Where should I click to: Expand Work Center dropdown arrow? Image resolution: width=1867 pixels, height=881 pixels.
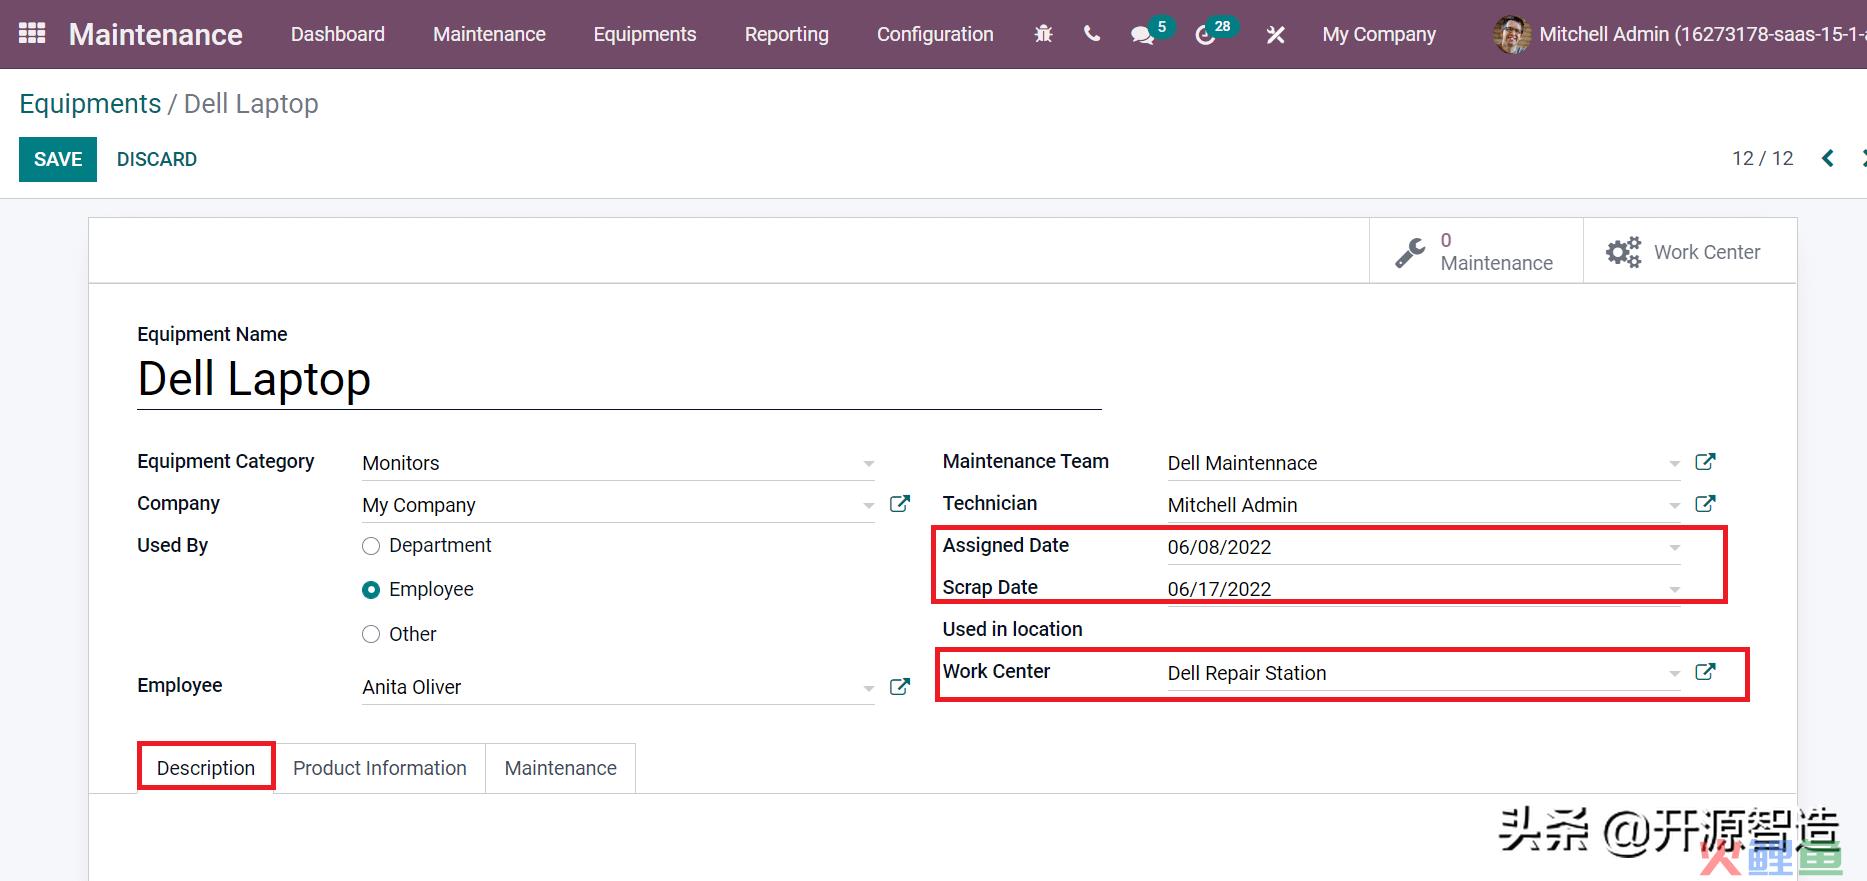tap(1674, 674)
